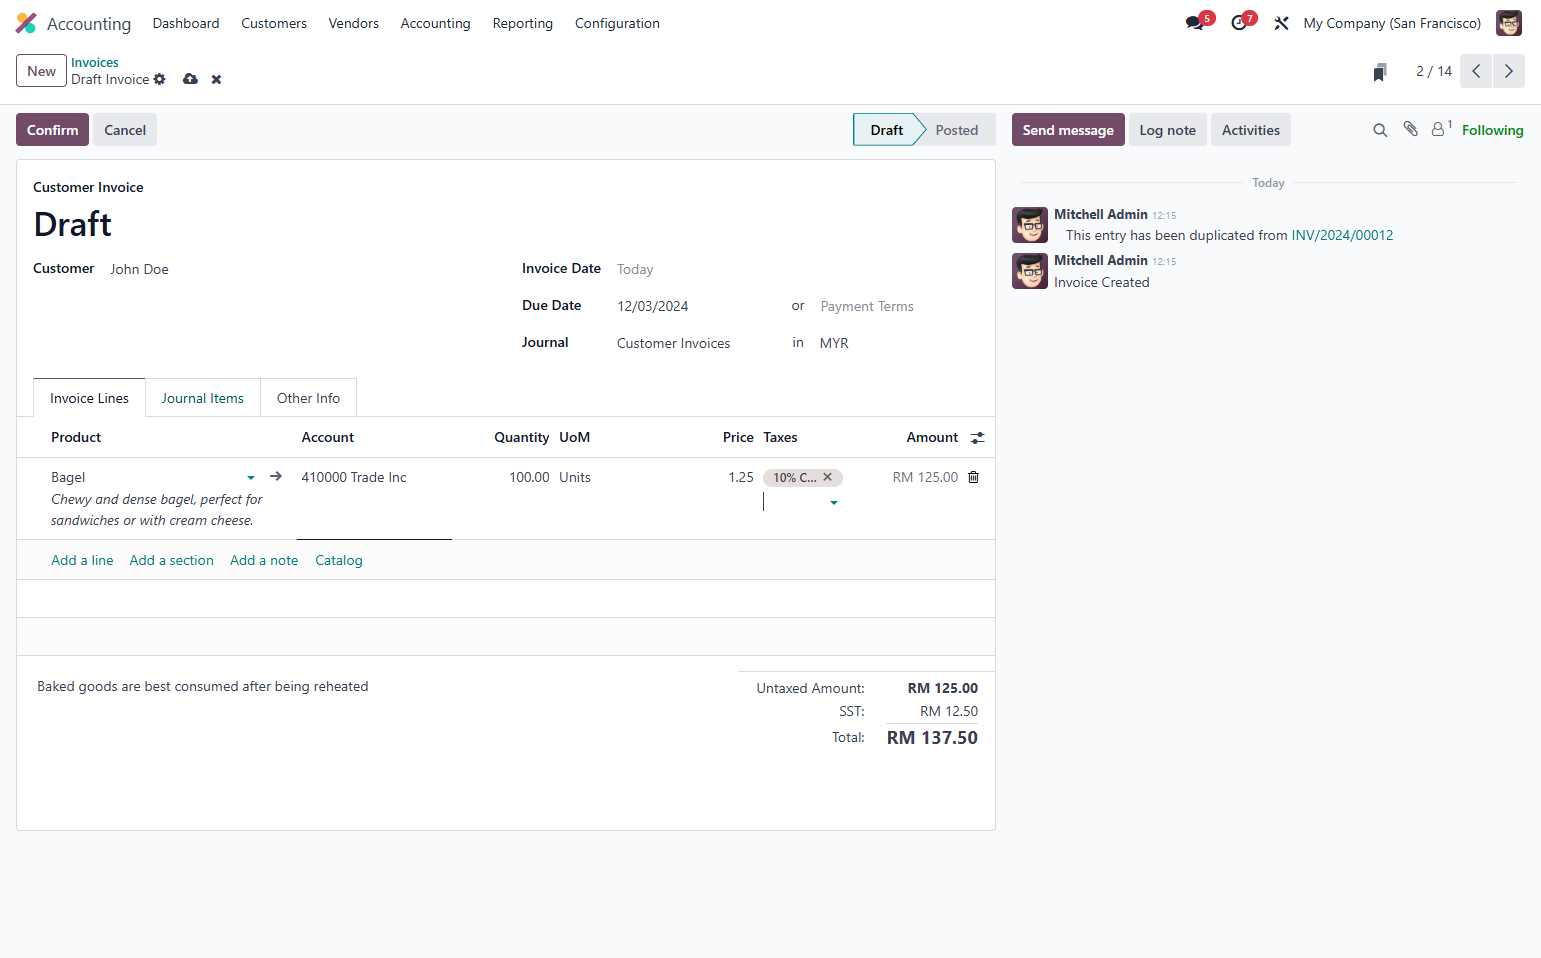The height and width of the screenshot is (958, 1541).
Task: Open the Vendors menu
Action: [x=354, y=23]
